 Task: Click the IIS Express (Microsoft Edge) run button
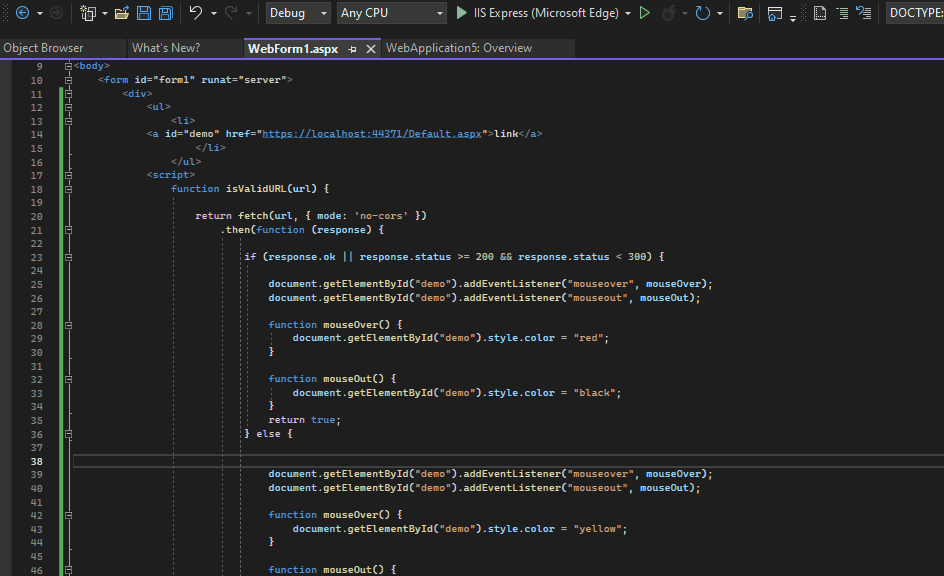[x=538, y=13]
